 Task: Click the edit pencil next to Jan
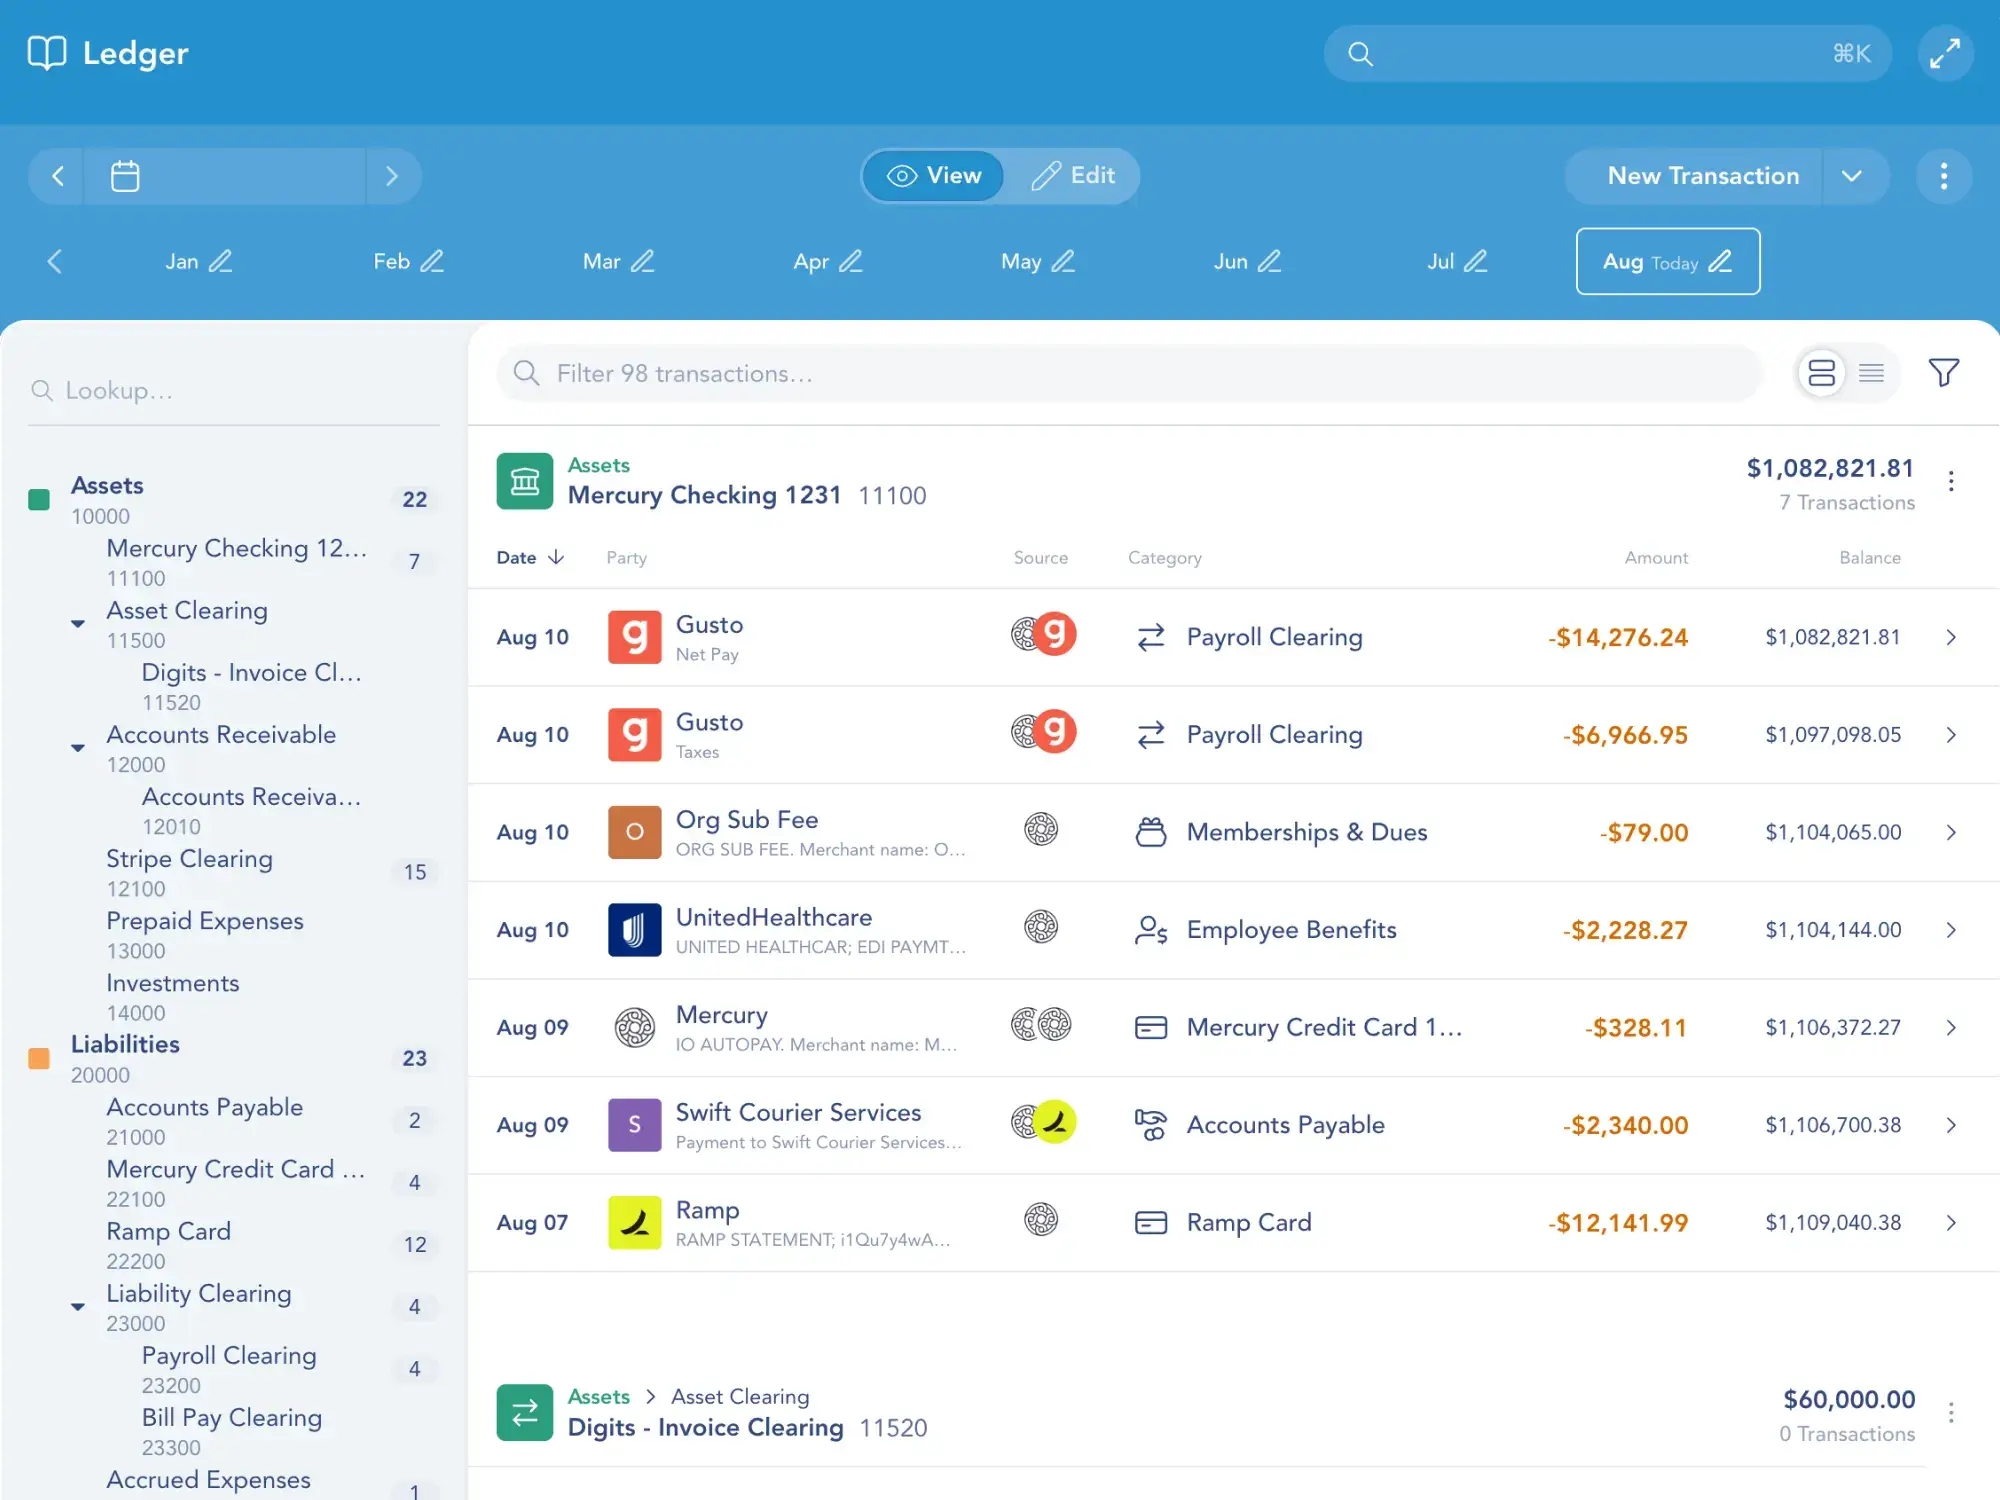pyautogui.click(x=220, y=261)
